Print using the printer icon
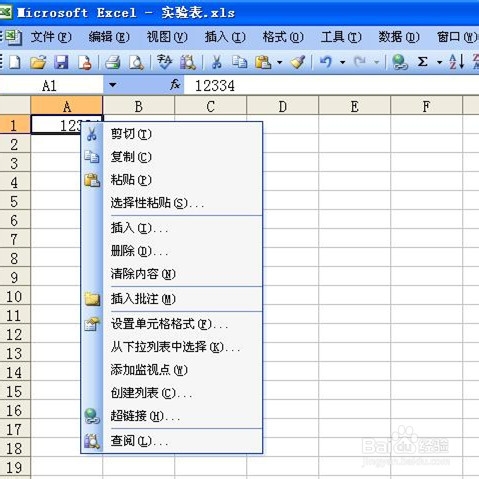Screen dimensions: 479x479 click(x=113, y=62)
